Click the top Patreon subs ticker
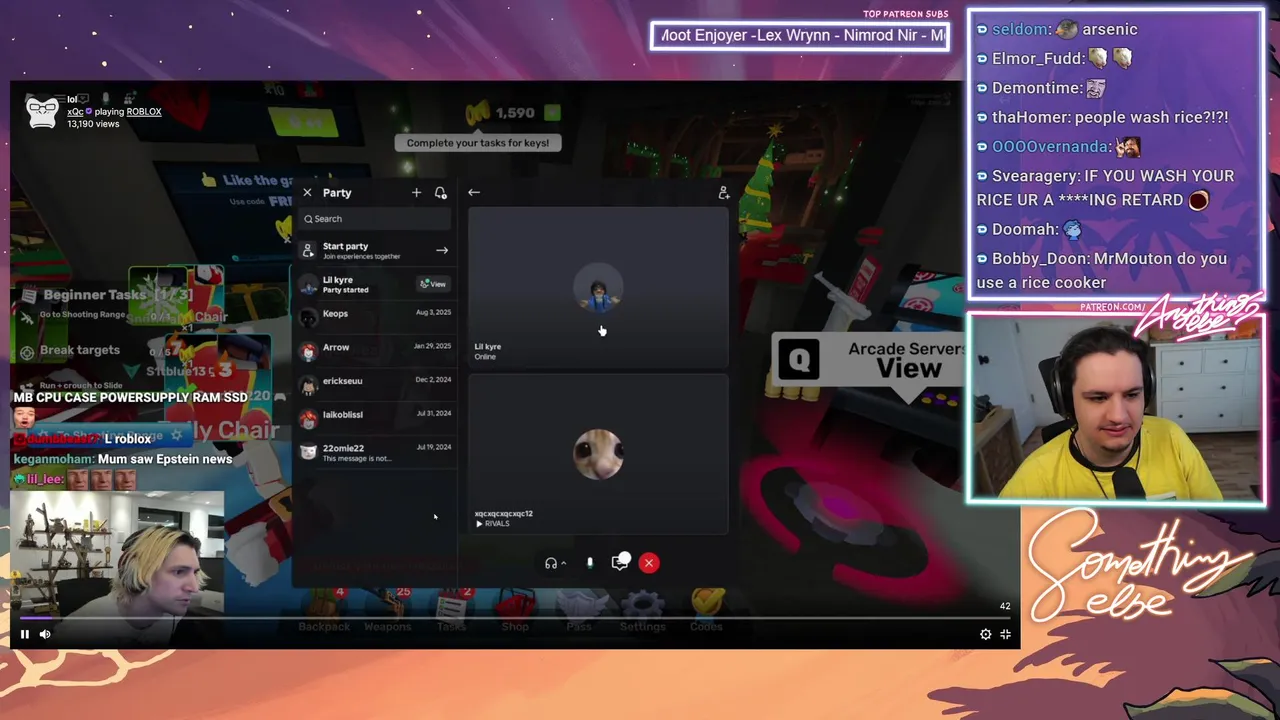 (800, 36)
